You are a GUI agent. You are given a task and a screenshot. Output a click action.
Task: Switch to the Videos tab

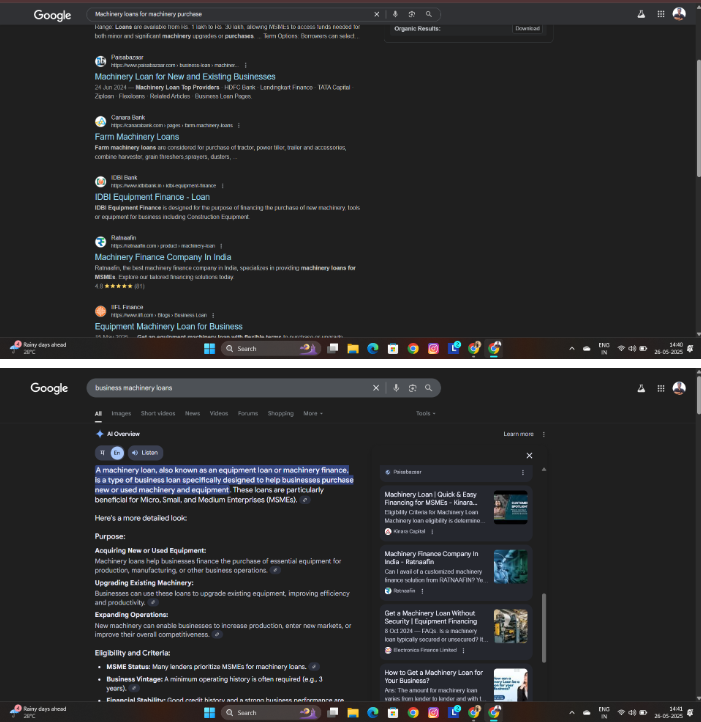(x=219, y=413)
